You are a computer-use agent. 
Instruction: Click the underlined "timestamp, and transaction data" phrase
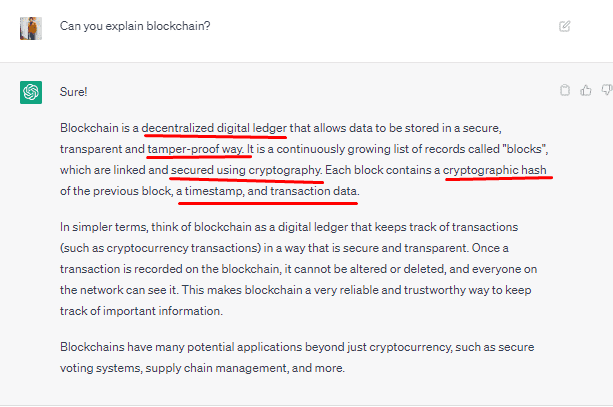271,191
